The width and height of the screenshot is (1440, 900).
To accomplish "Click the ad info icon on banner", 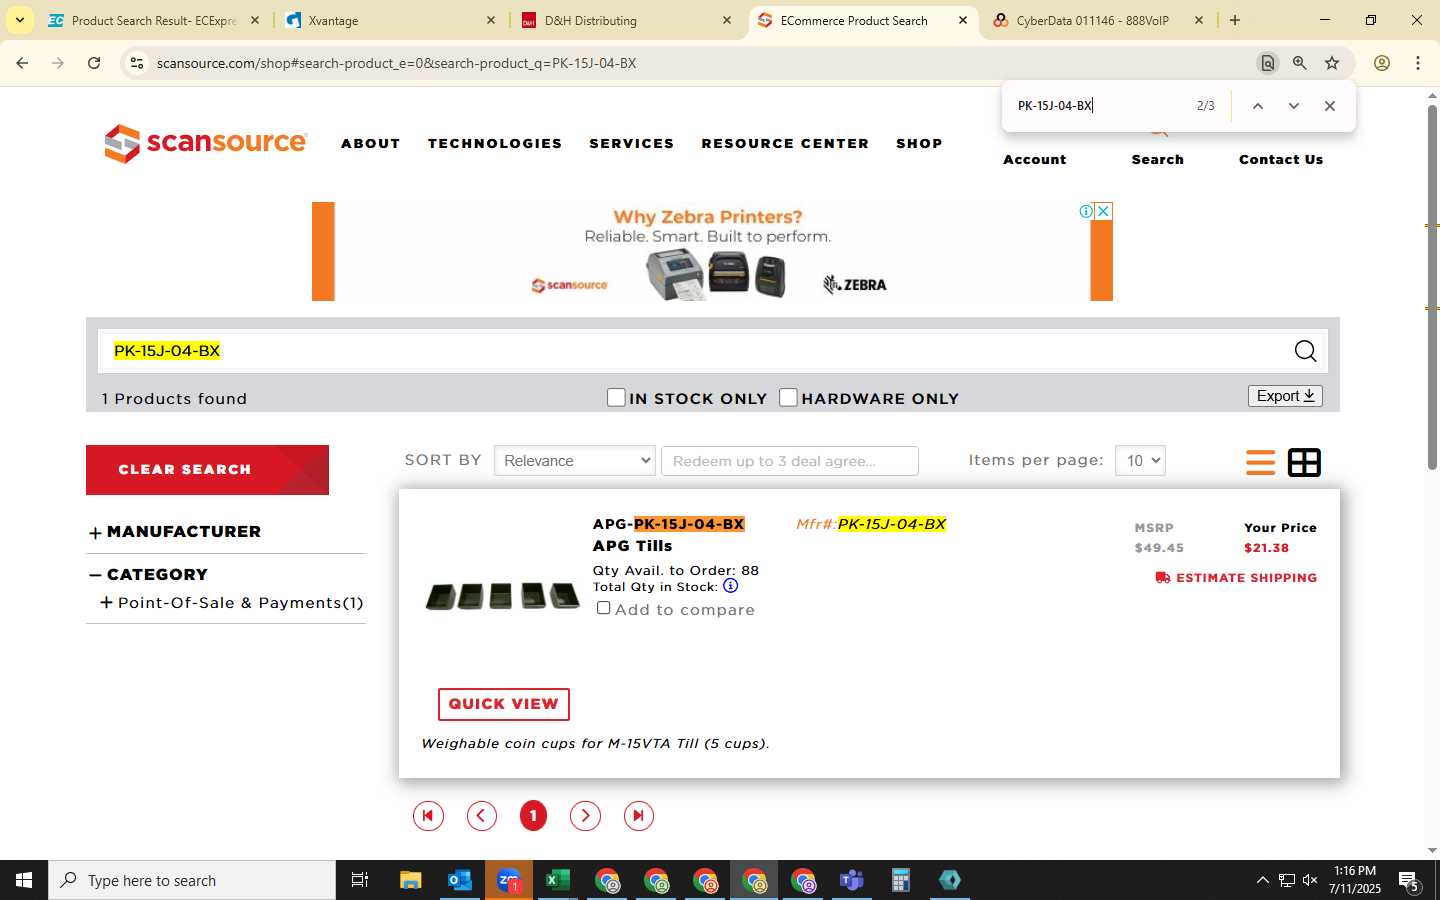I will click(x=1086, y=211).
